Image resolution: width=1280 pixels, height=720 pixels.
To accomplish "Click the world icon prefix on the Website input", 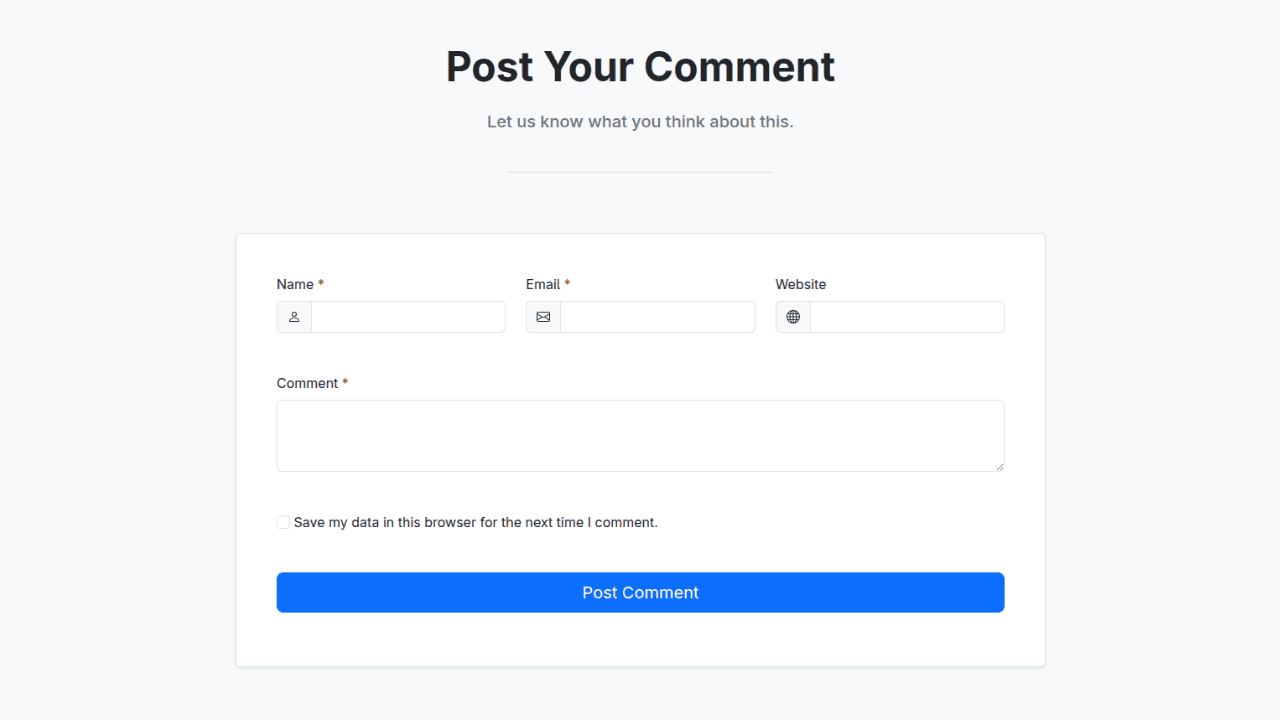I will (x=792, y=316).
